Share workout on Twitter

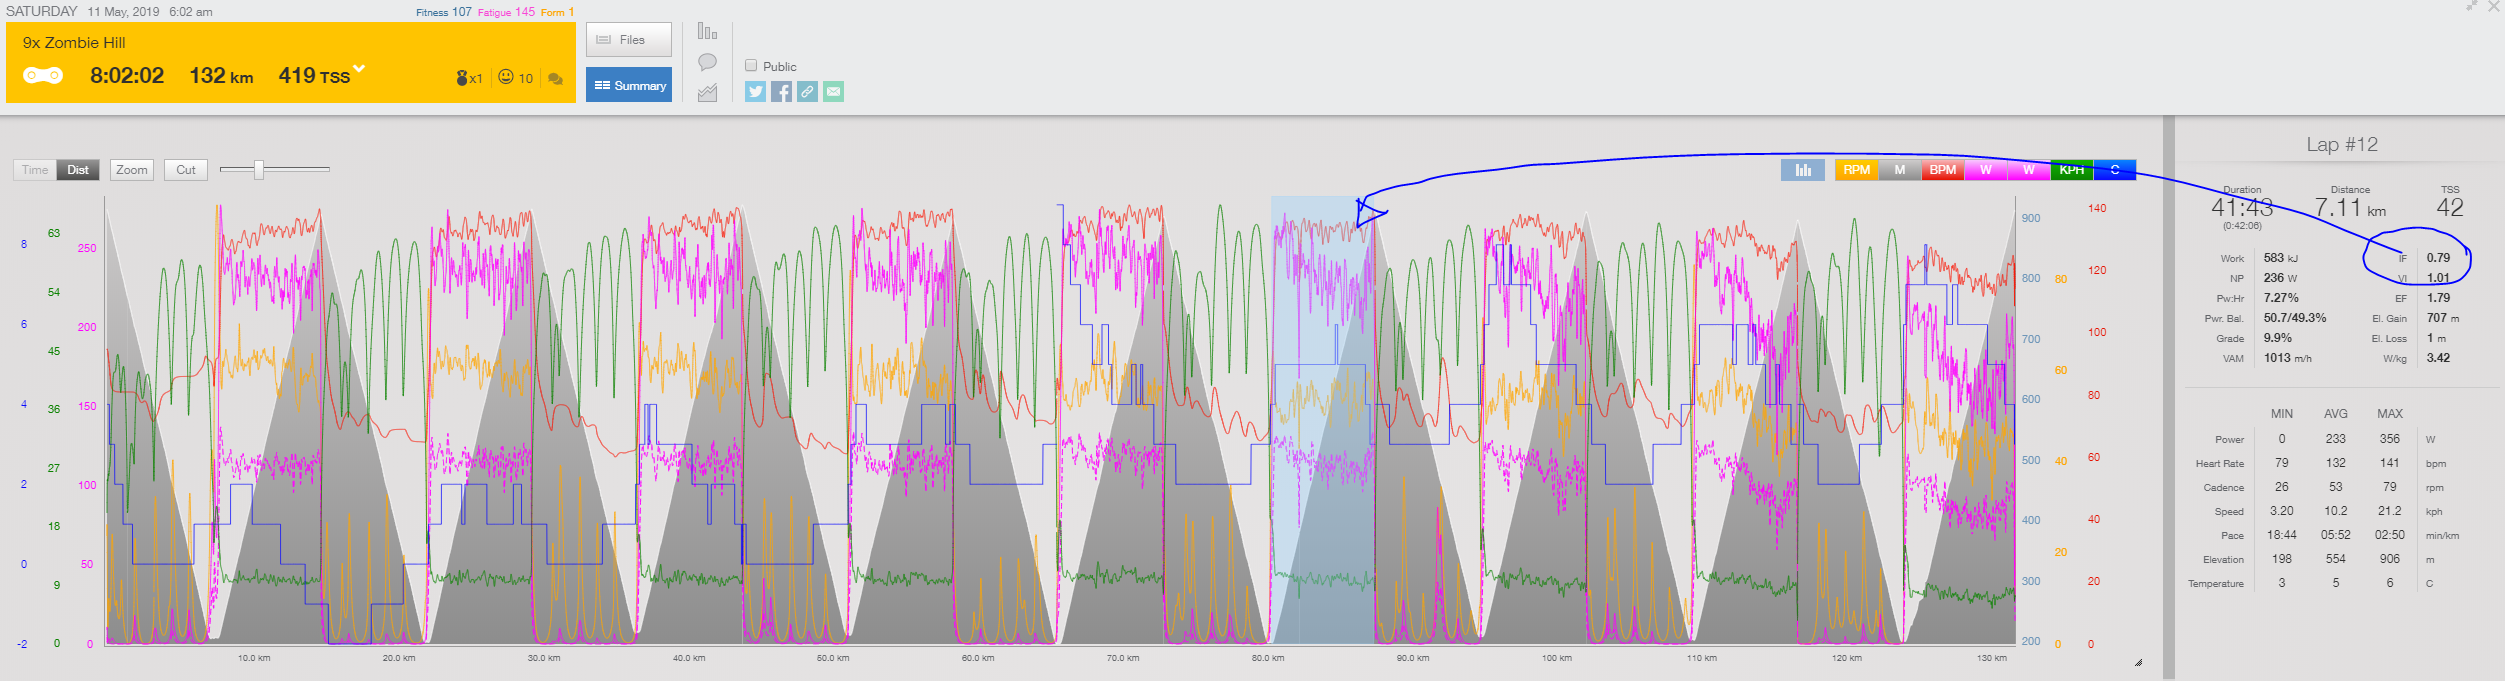tap(756, 91)
